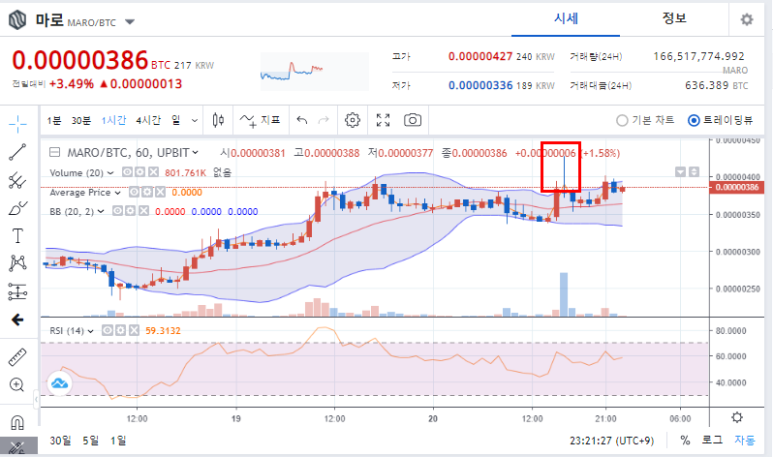773x457 pixels.
Task: Hide the Average Price indicator
Action: (134, 192)
